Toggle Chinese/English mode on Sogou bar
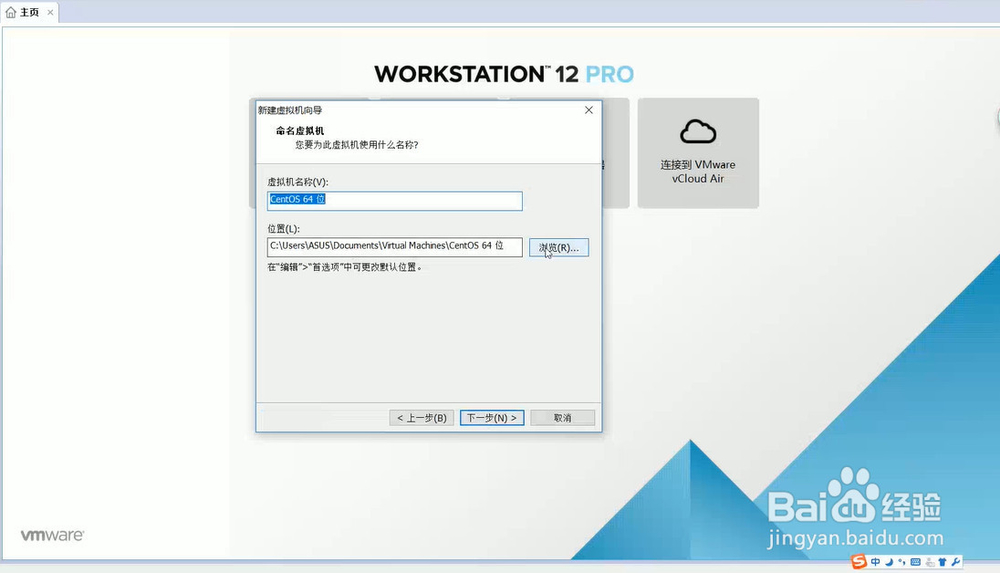The image size is (1000, 573). (x=875, y=562)
